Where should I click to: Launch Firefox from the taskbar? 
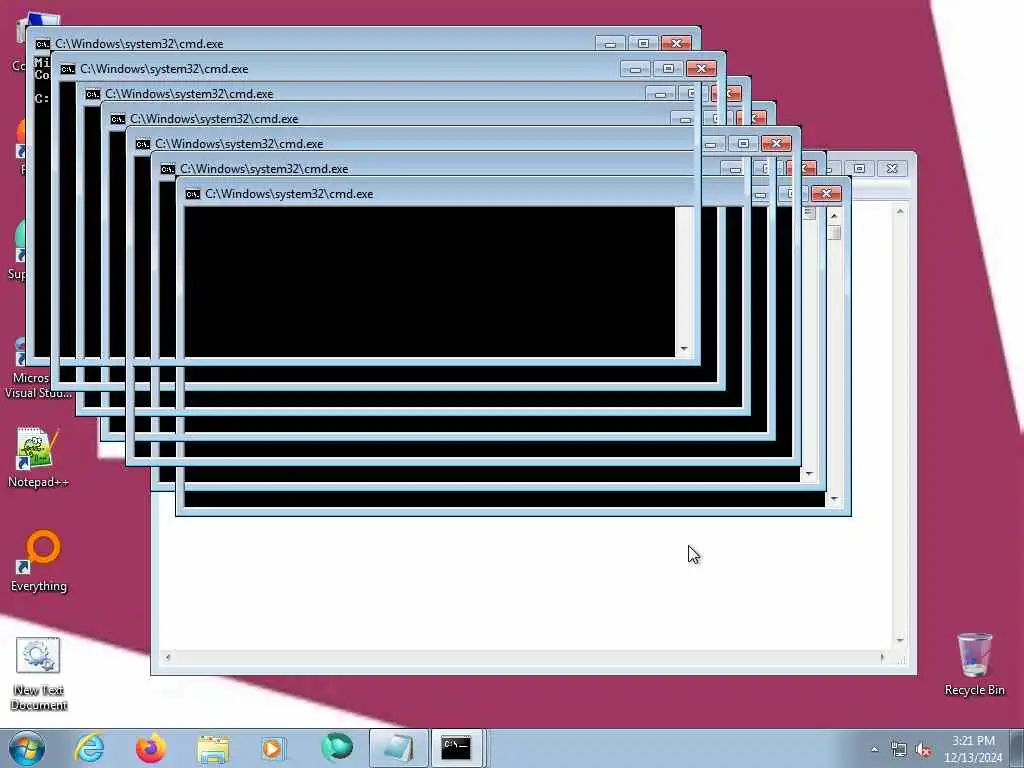(150, 748)
